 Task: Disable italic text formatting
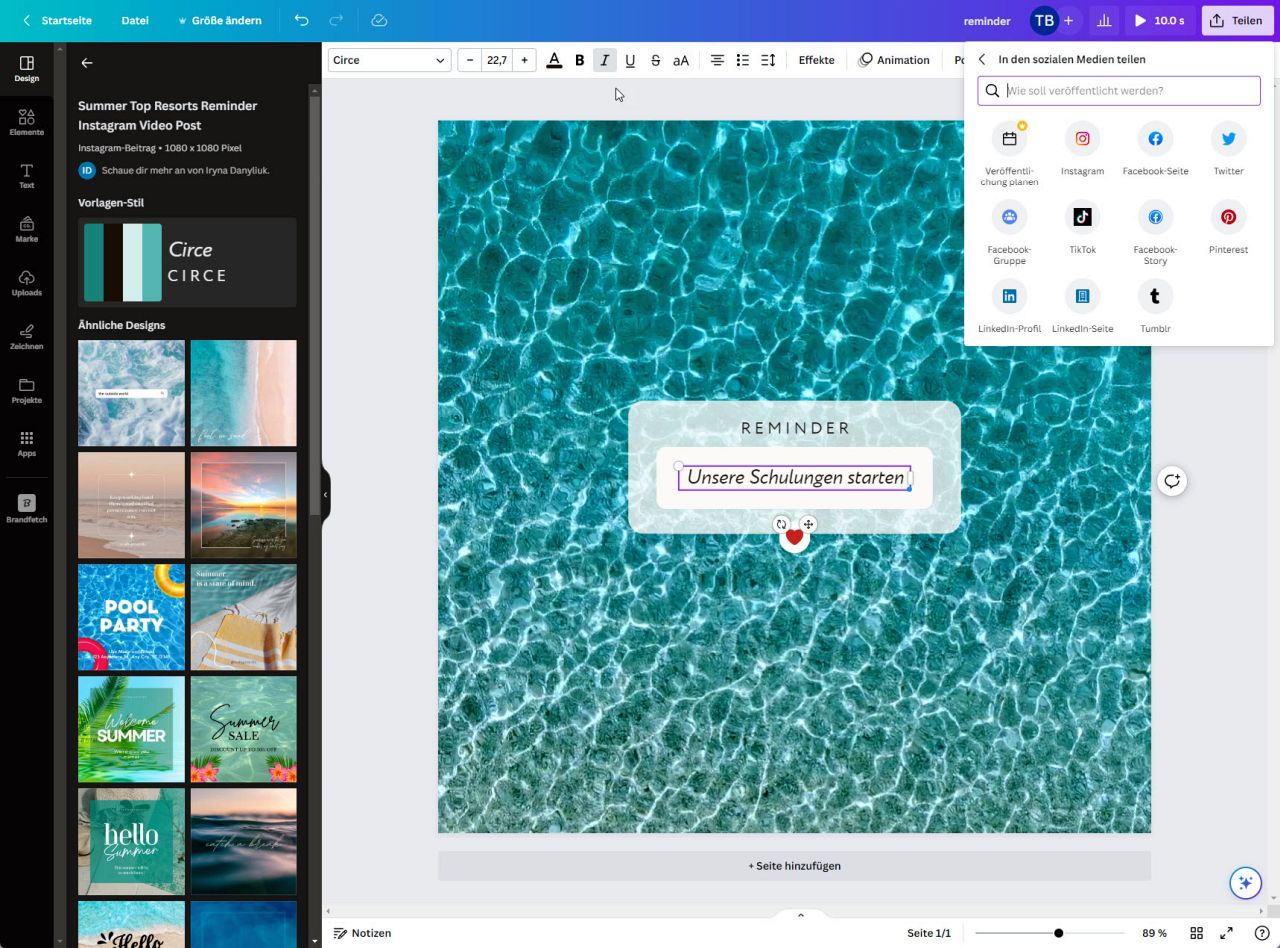pos(604,60)
